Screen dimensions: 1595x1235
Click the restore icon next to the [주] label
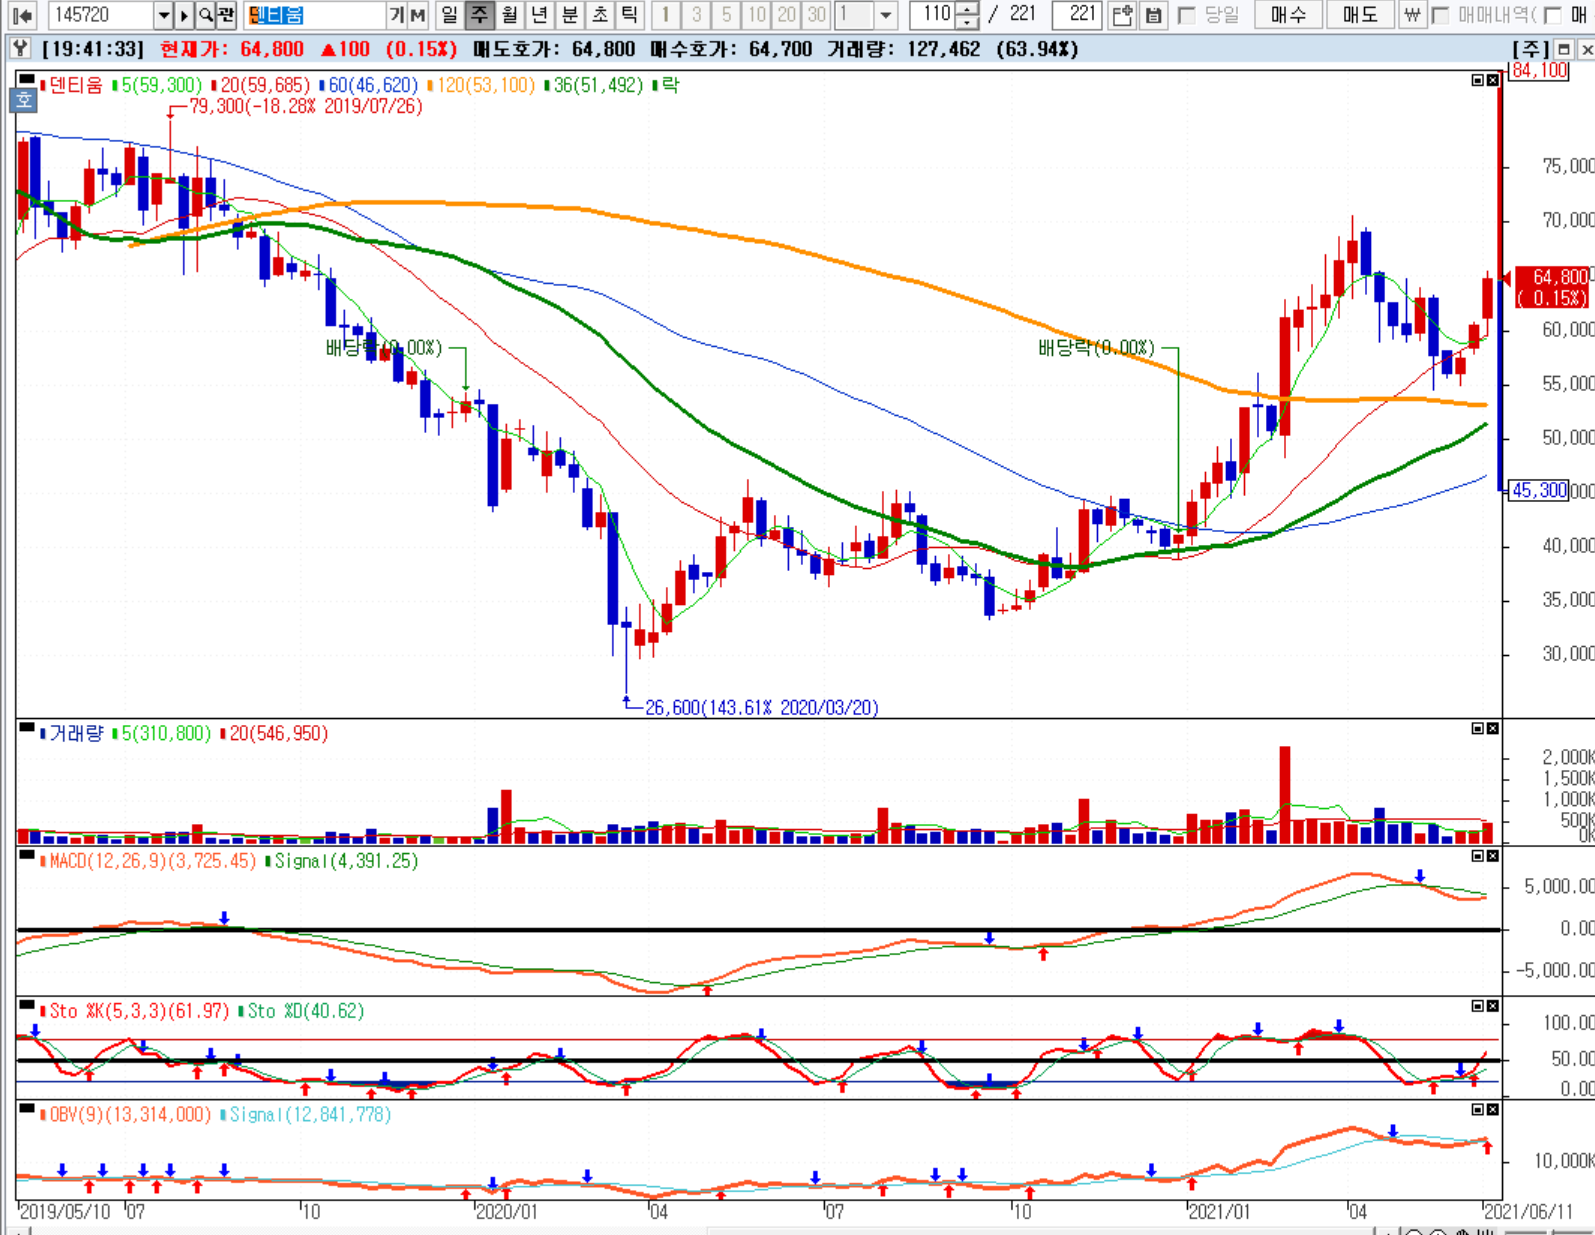[x=1564, y=49]
